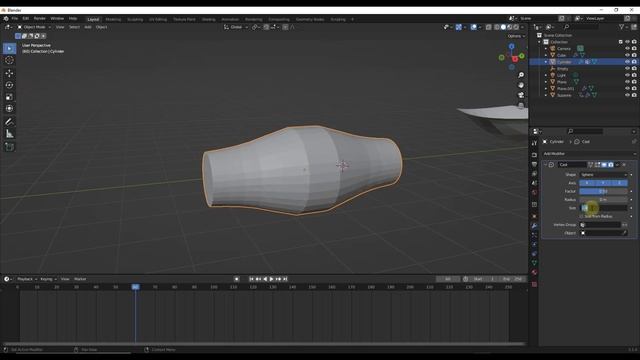Expand the Camera item in outliner
This screenshot has width=640, height=360.
[x=546, y=49]
